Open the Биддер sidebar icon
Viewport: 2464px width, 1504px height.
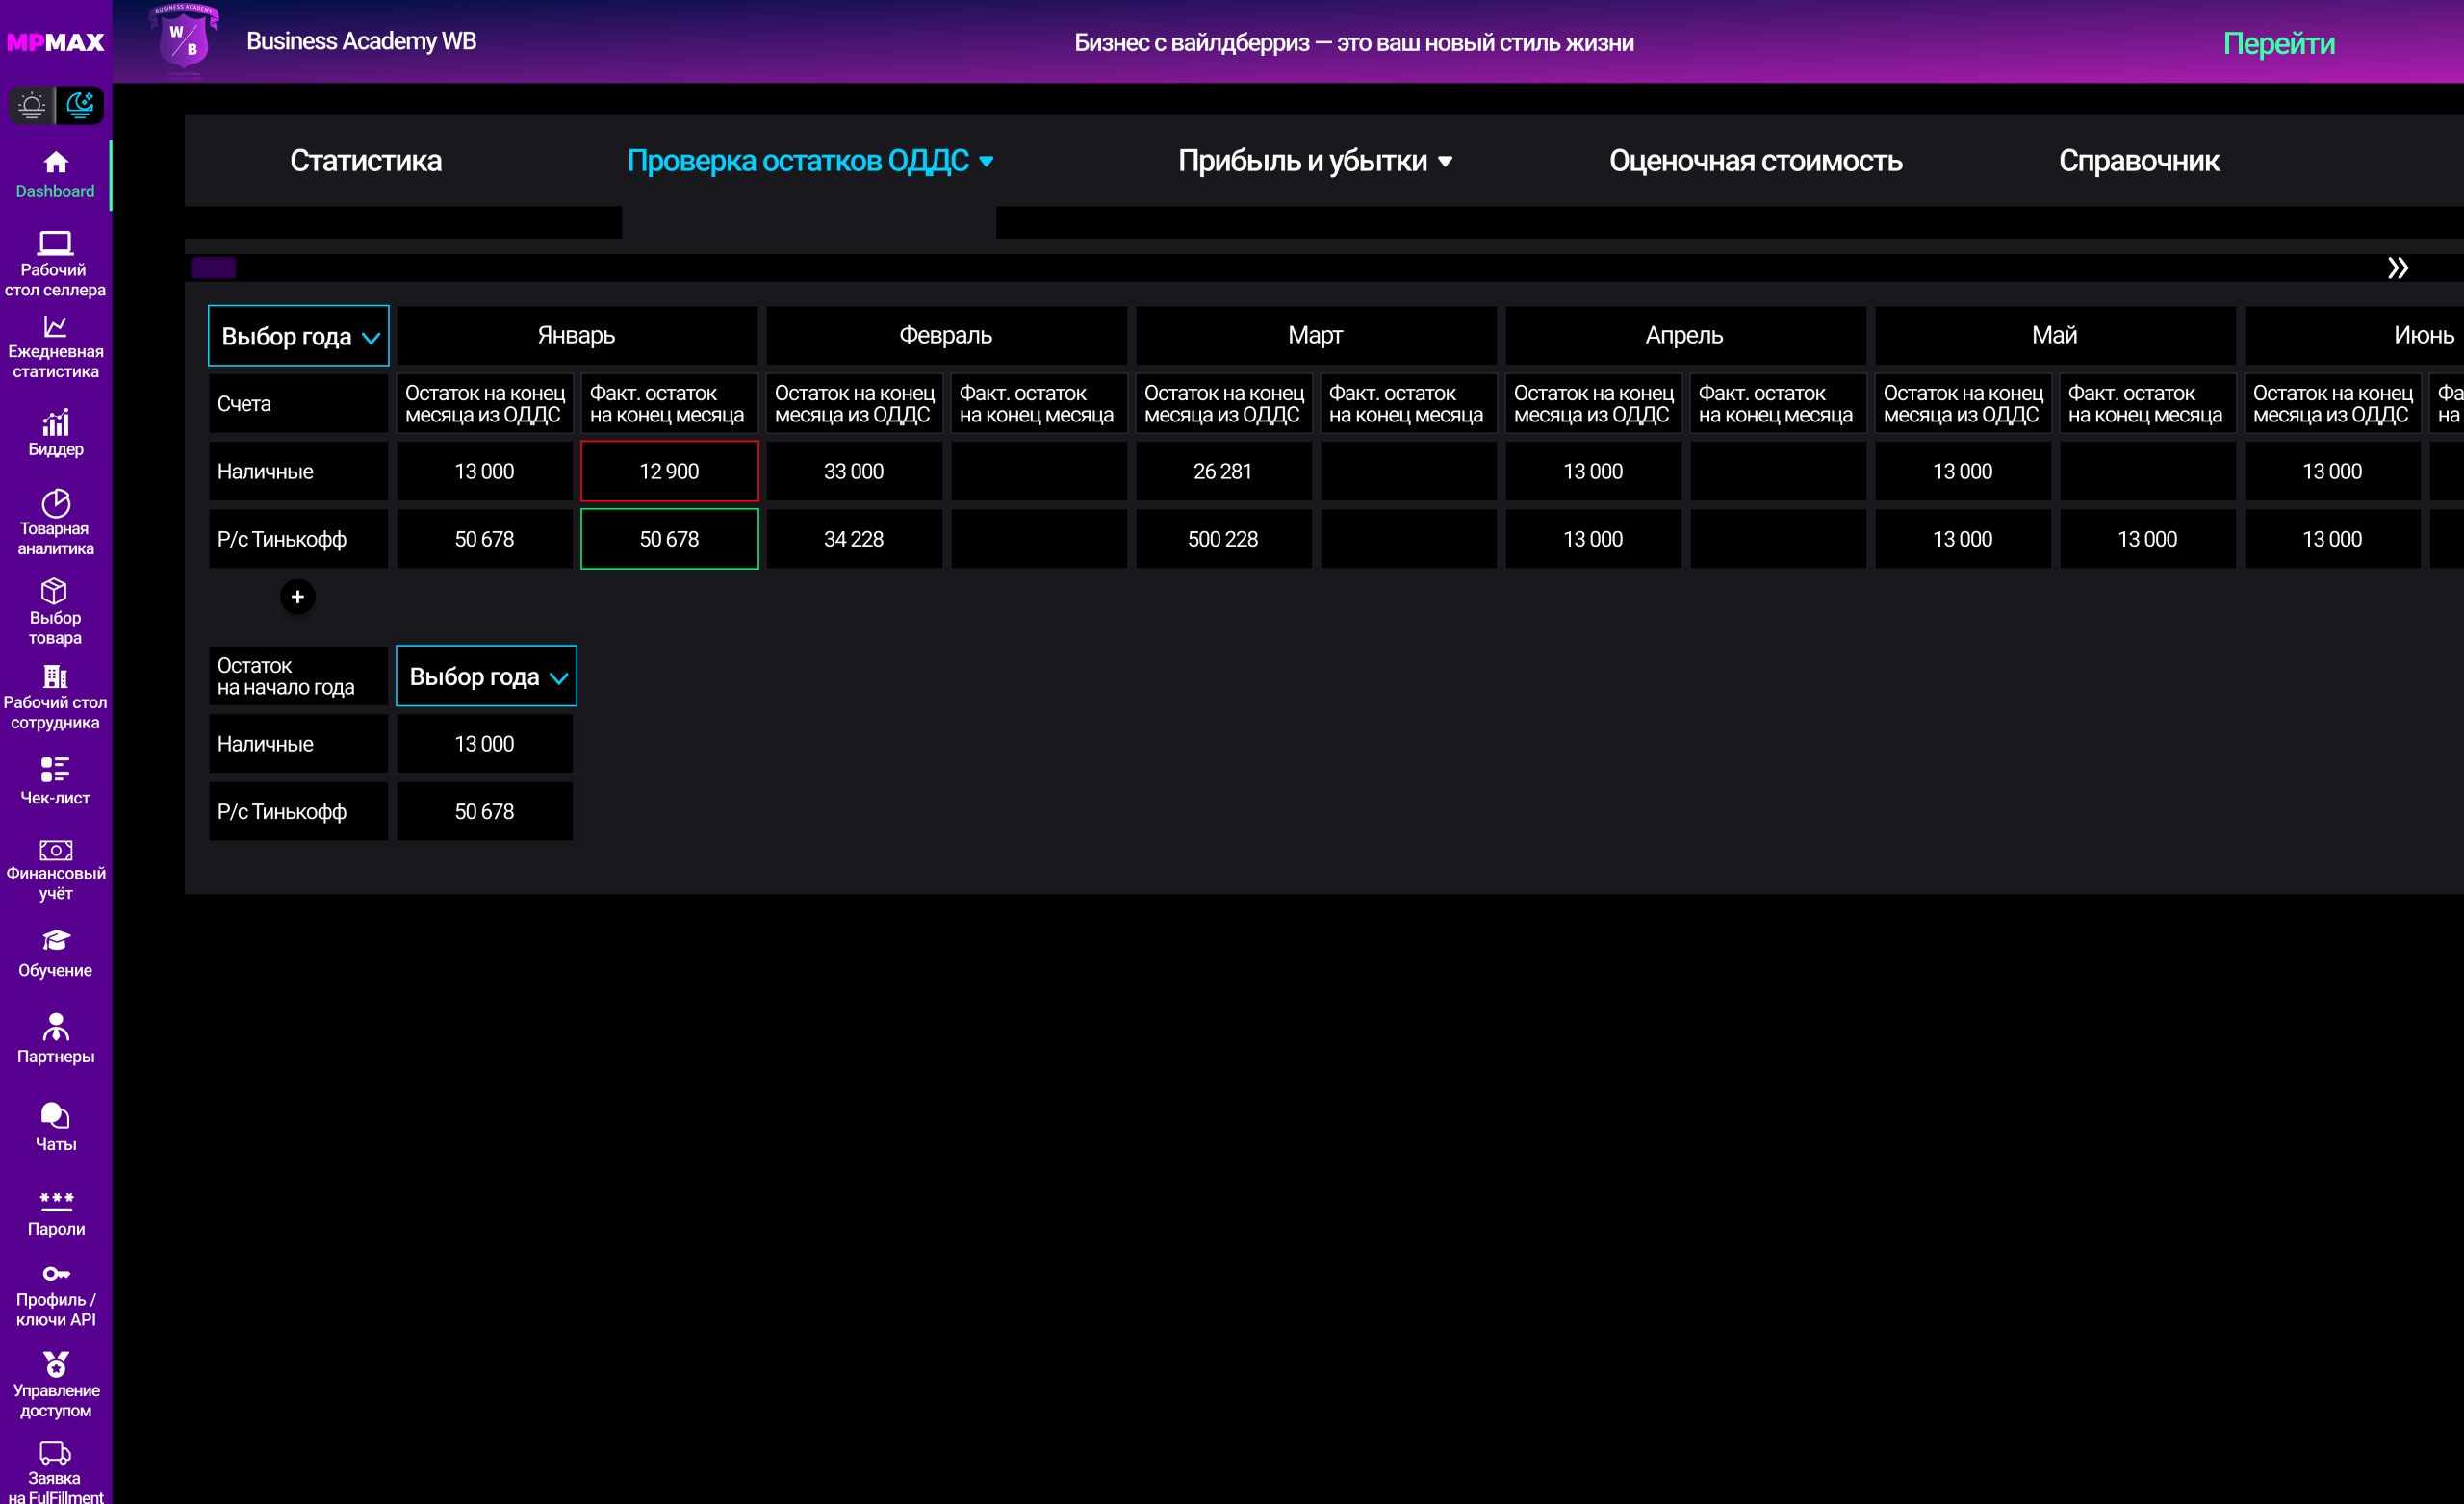55,424
